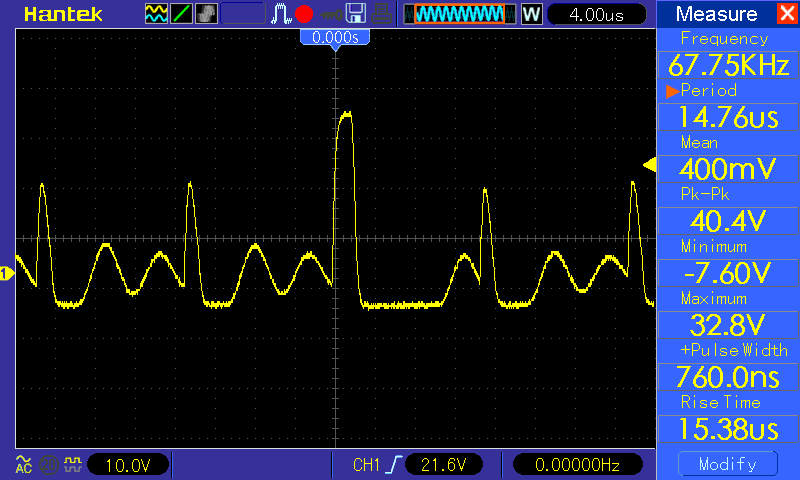
Task: Click the 4.00us timebase readout
Action: 596,14
